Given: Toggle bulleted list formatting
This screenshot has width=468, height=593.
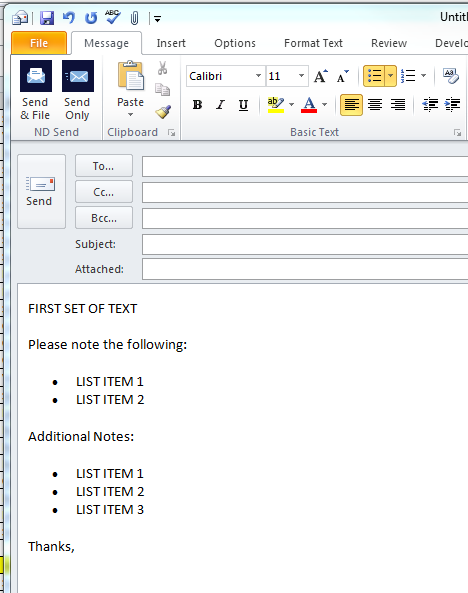Looking at the screenshot, I should pyautogui.click(x=374, y=76).
